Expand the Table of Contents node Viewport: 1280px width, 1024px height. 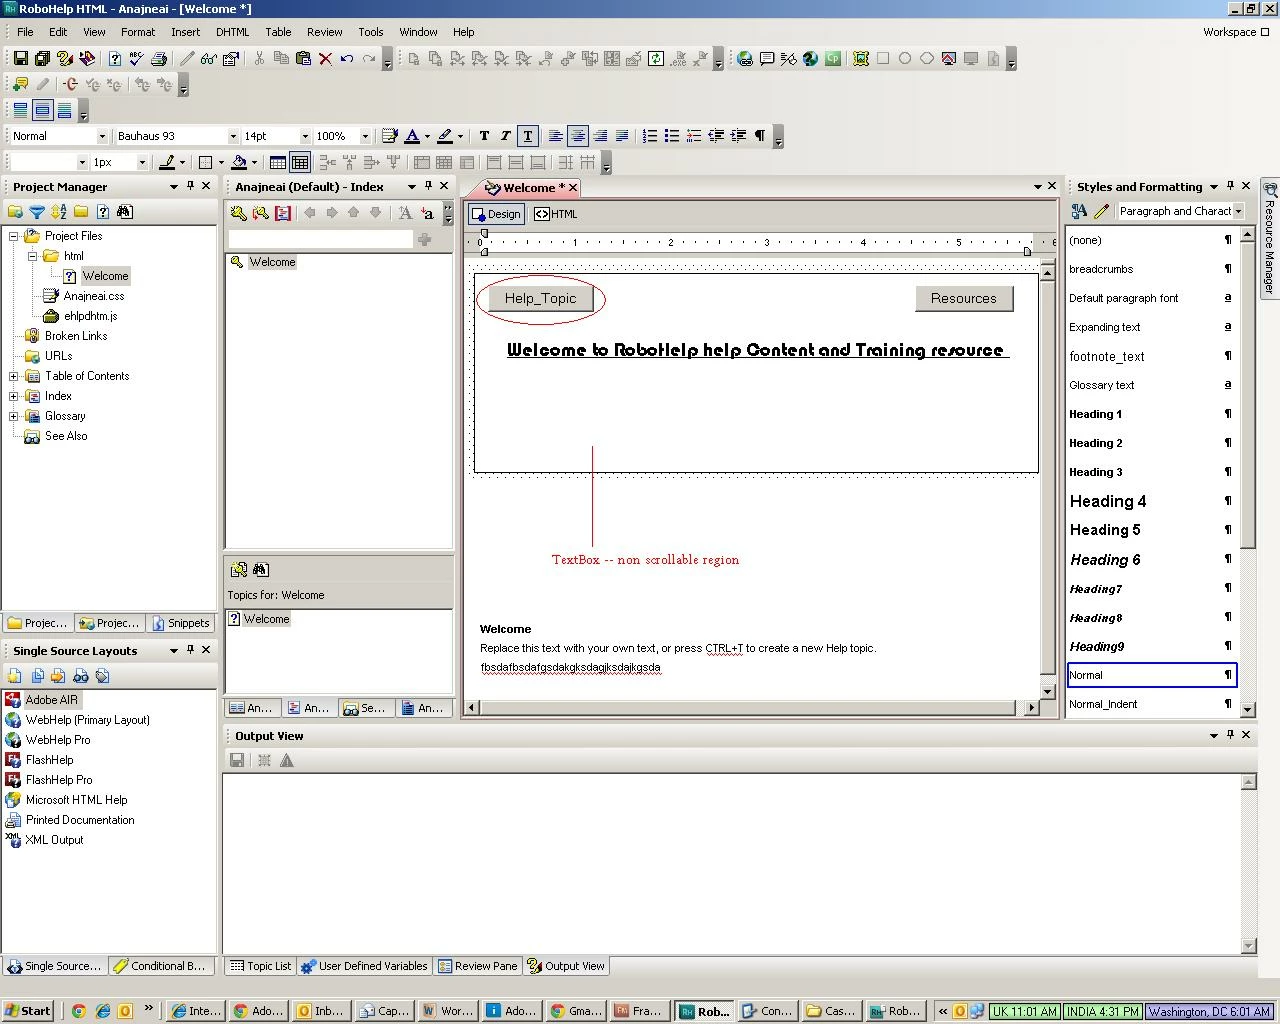coord(14,376)
